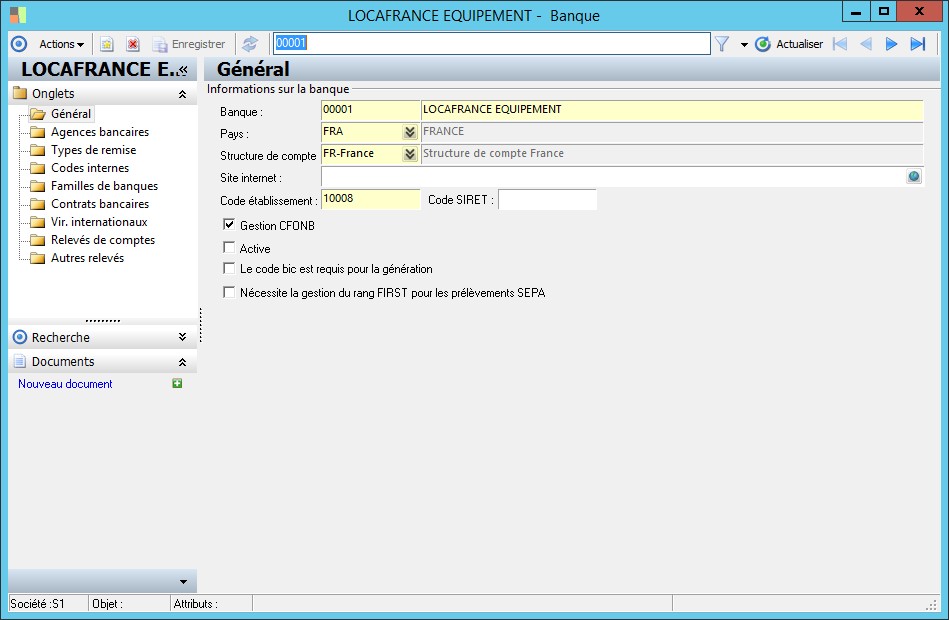Open the Pays dropdown list
Image resolution: width=949 pixels, height=620 pixels.
tap(410, 132)
